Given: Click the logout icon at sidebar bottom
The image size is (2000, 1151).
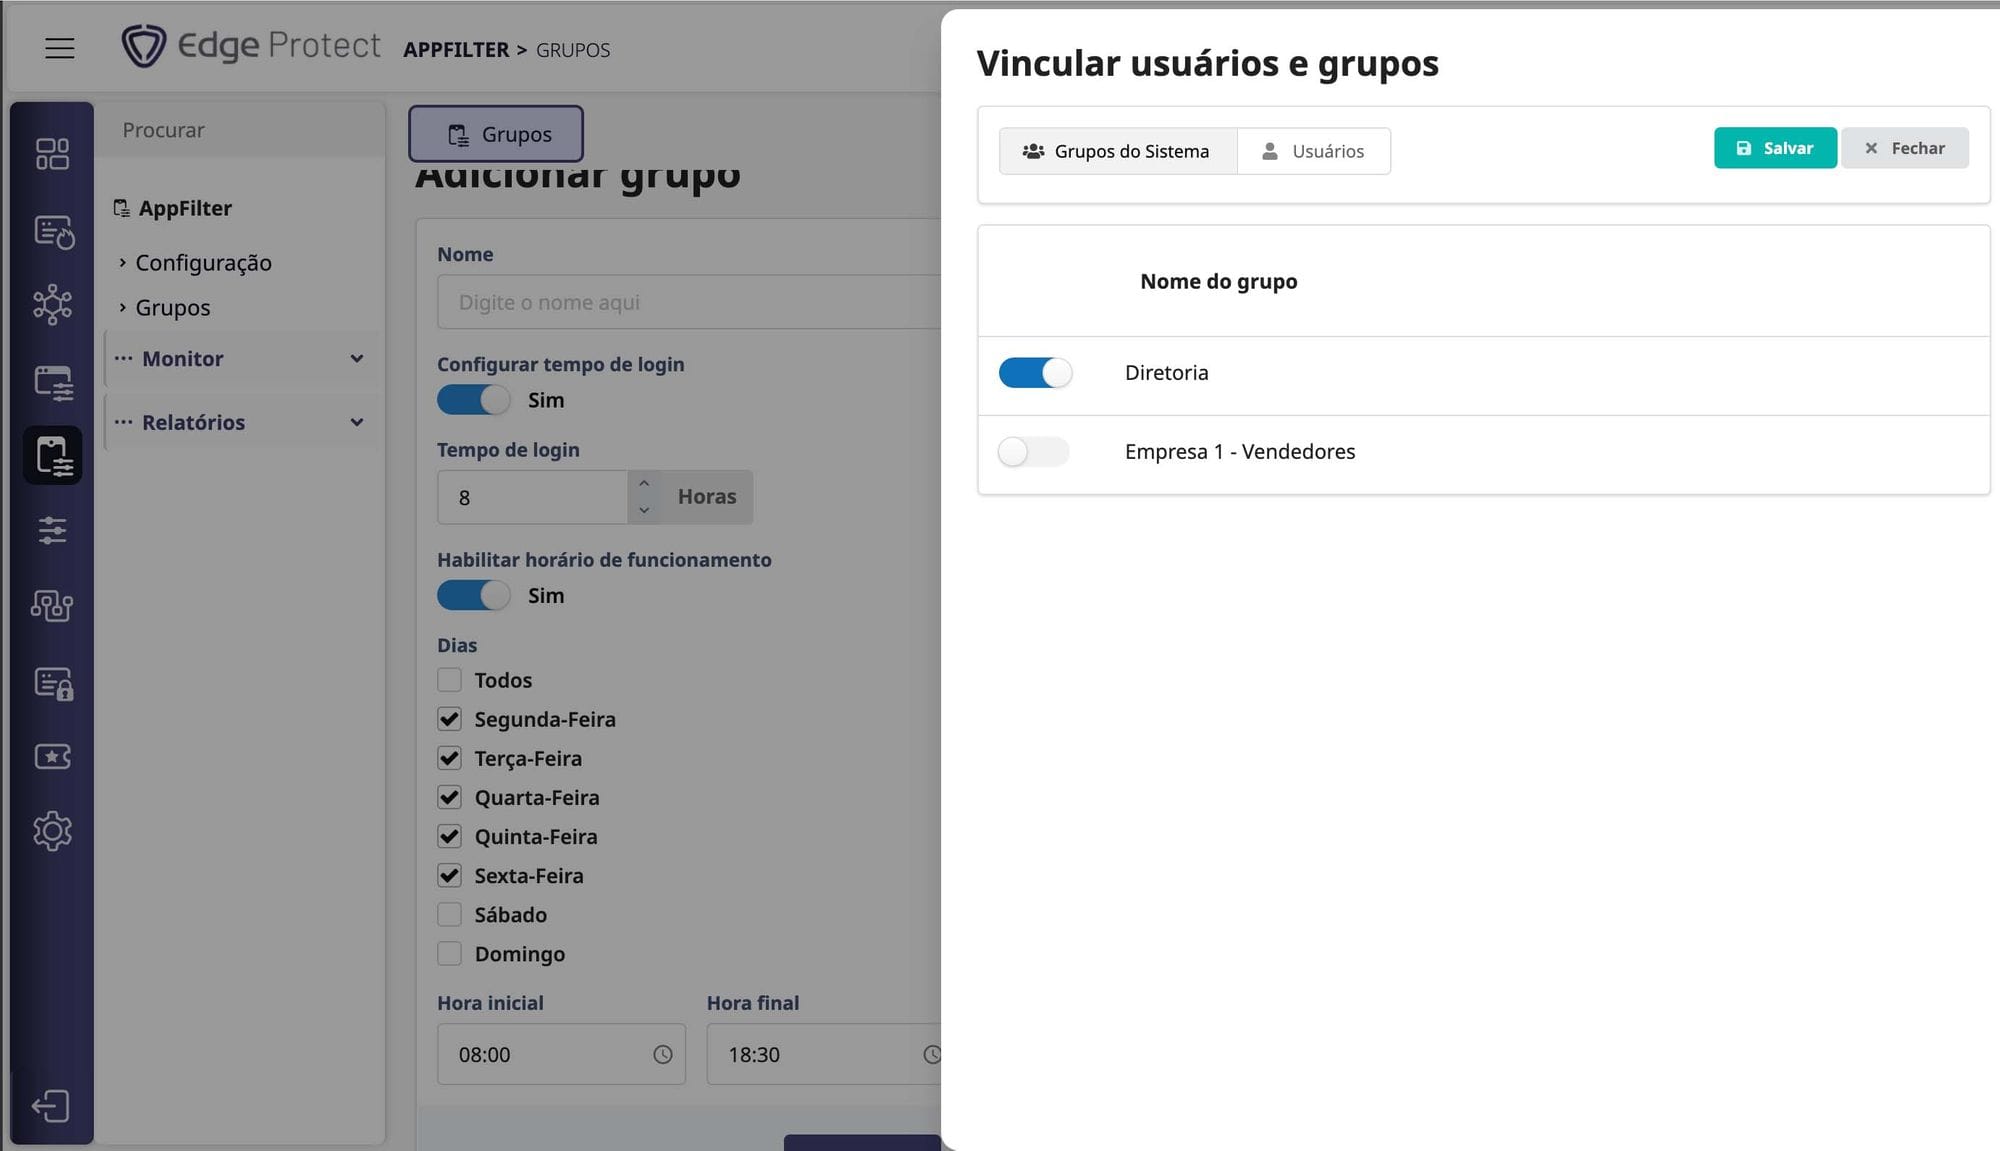Looking at the screenshot, I should coord(51,1106).
